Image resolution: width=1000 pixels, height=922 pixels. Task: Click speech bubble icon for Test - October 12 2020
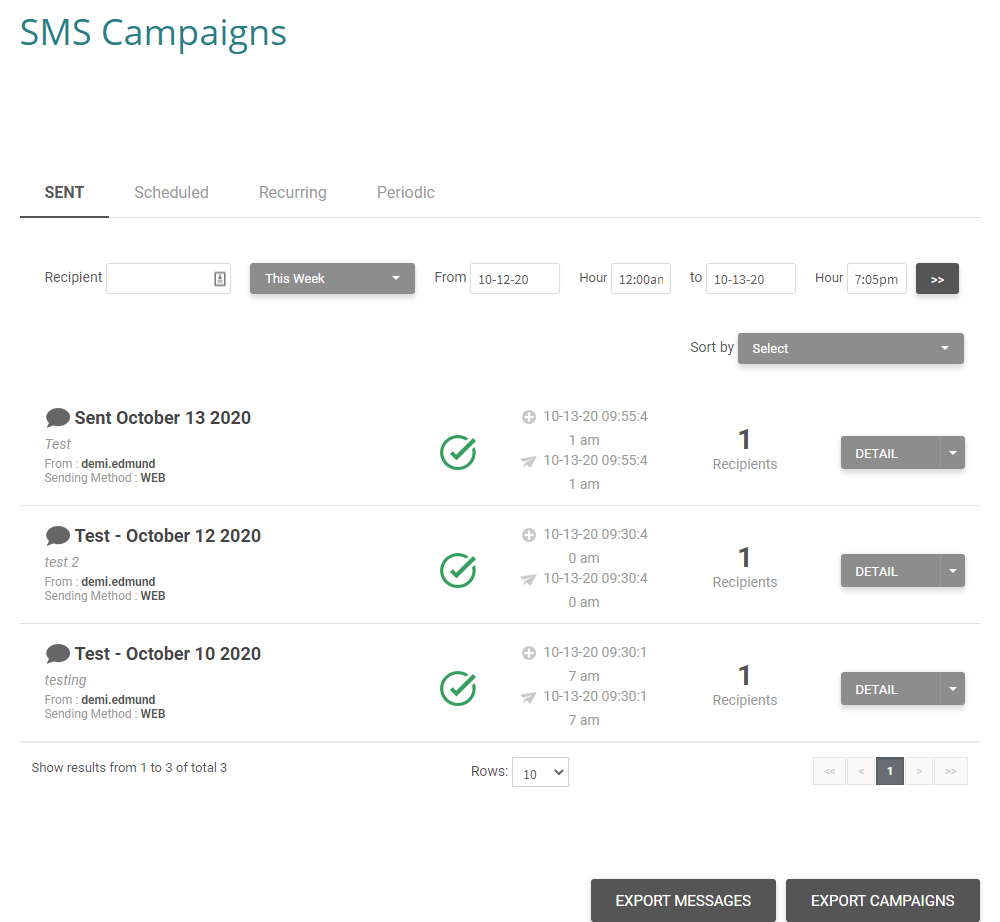tap(57, 536)
